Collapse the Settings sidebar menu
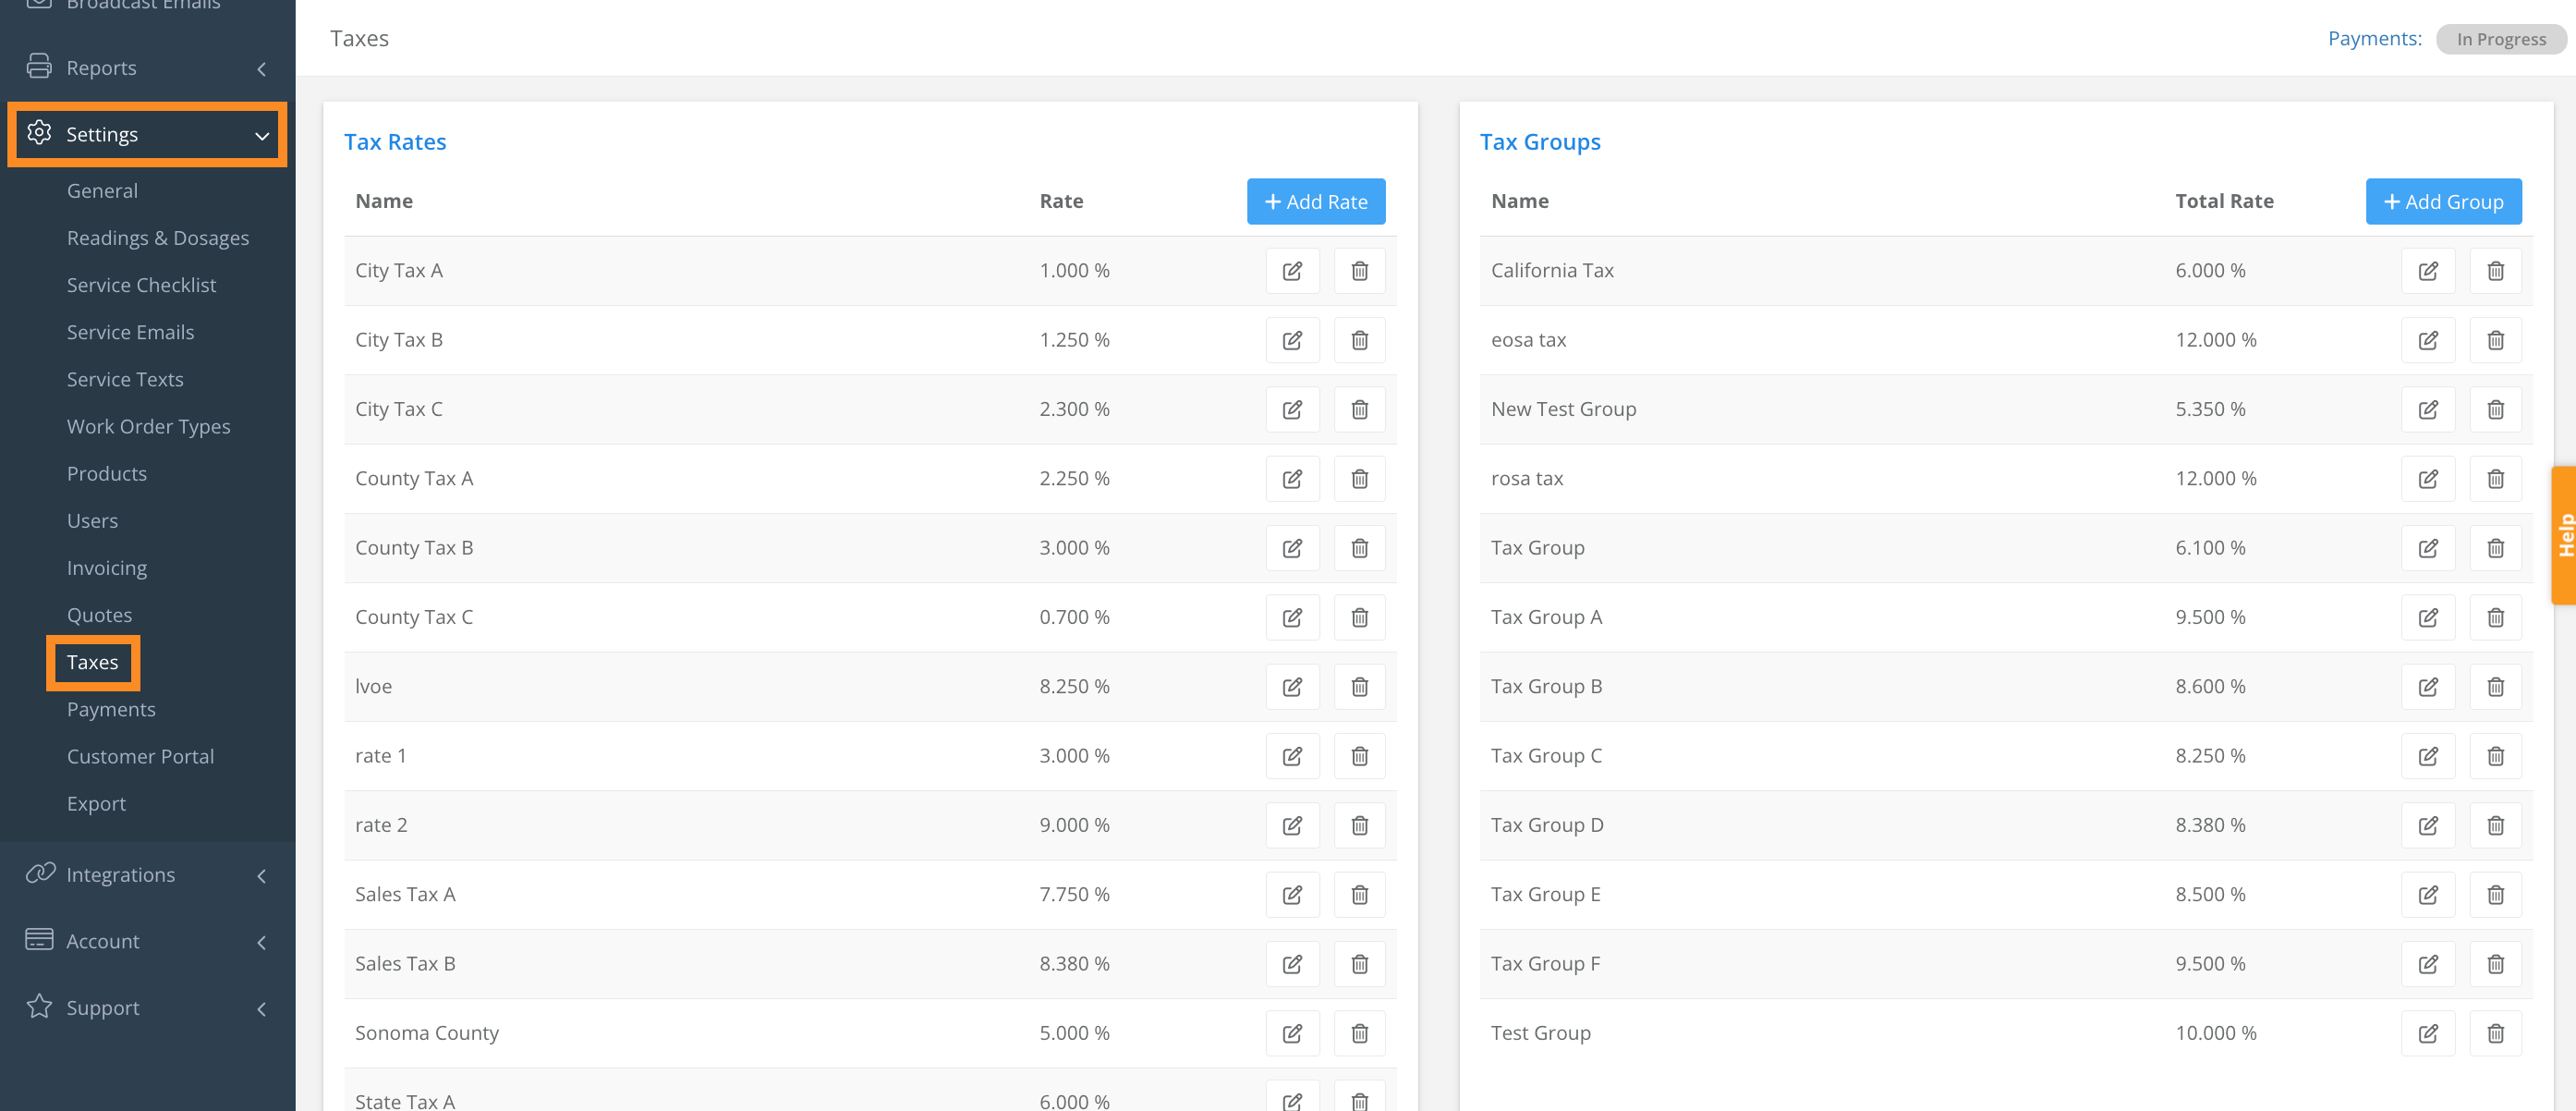2576x1111 pixels. pyautogui.click(x=148, y=134)
